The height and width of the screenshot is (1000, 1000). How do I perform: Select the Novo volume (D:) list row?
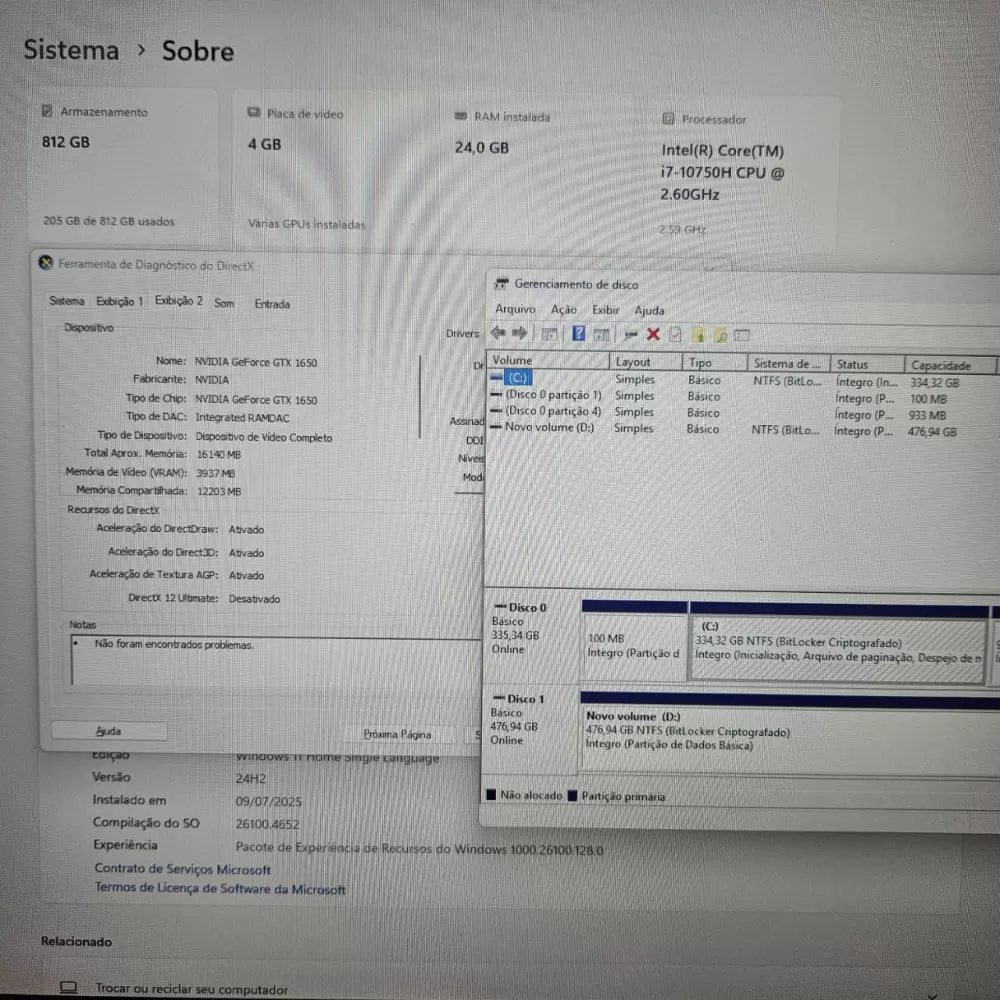(x=549, y=427)
